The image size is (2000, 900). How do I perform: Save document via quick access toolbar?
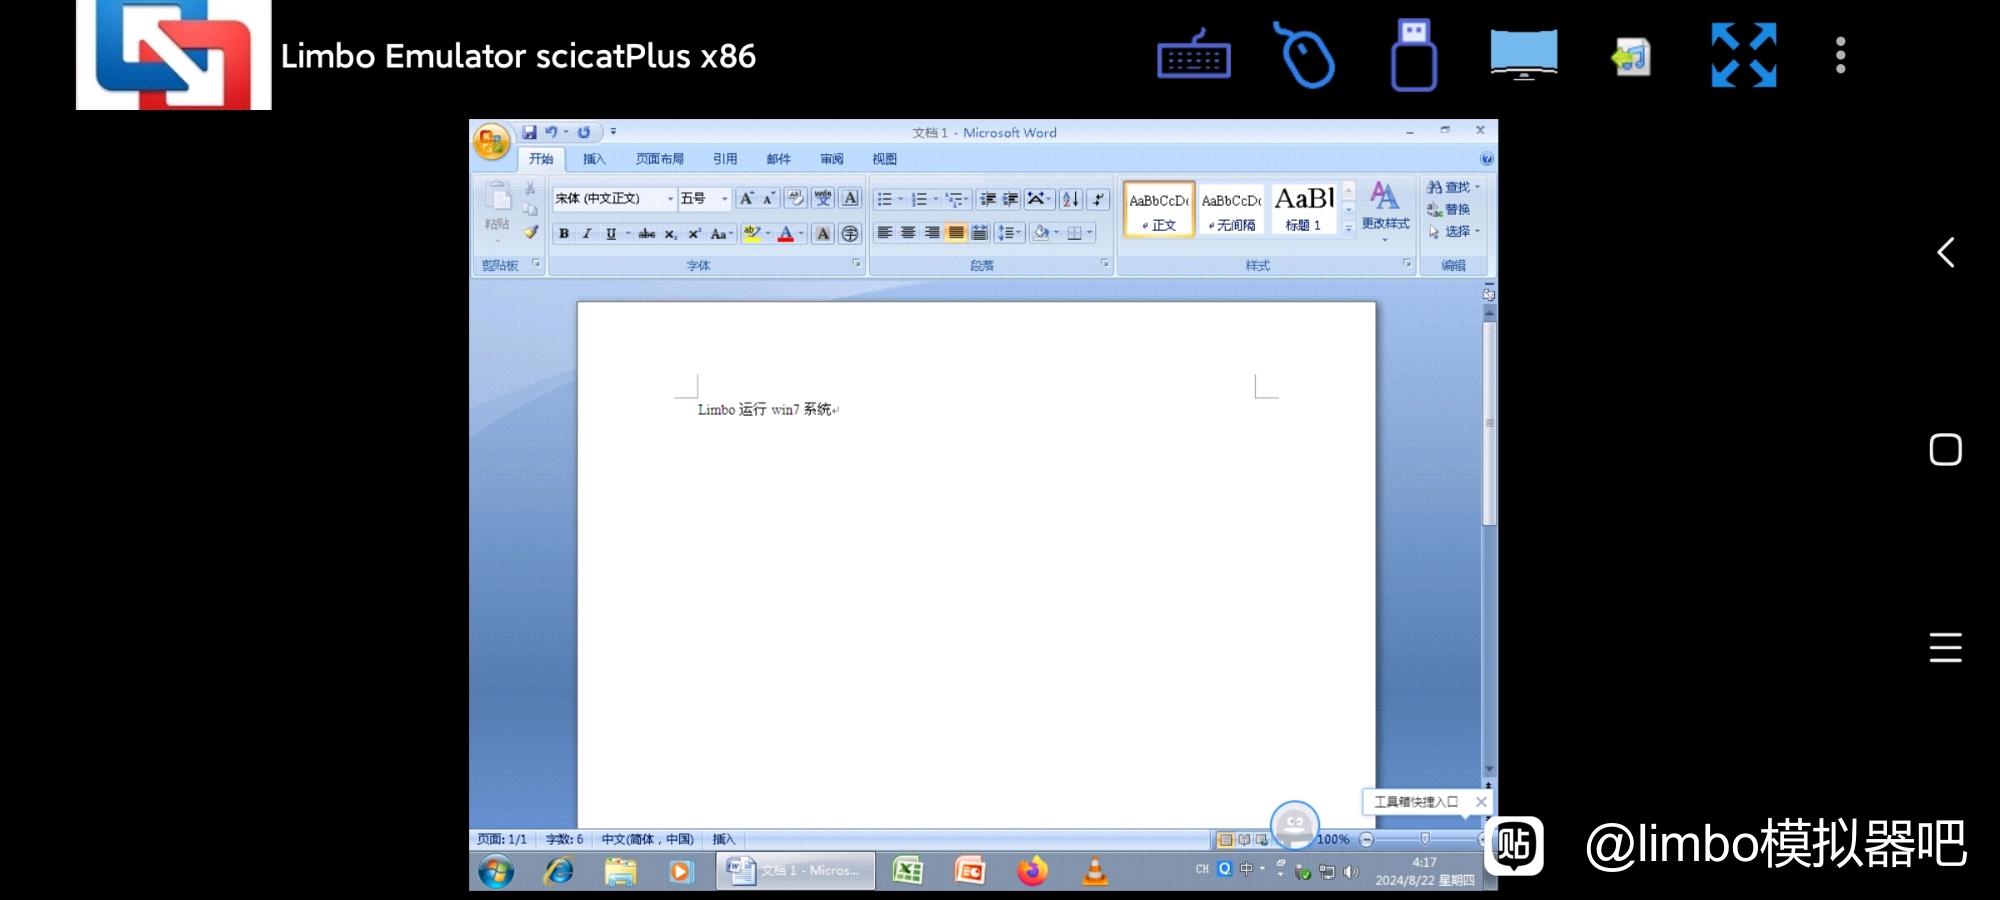click(529, 132)
